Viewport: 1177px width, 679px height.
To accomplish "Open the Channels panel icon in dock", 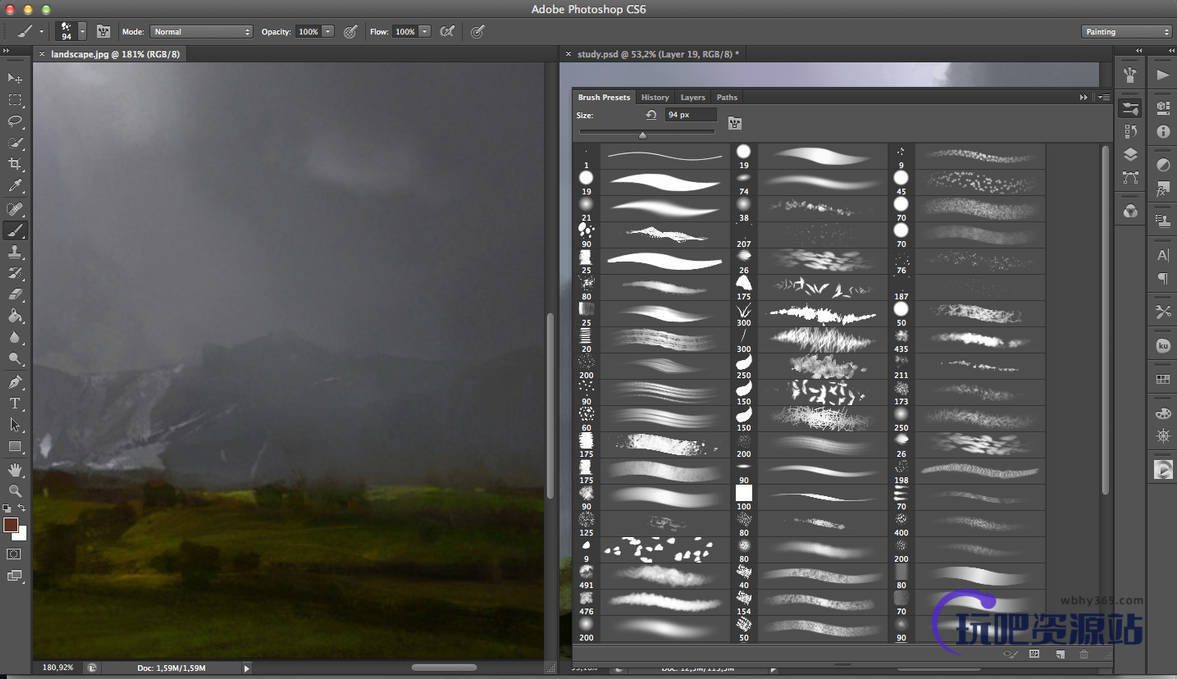I will 1130,212.
